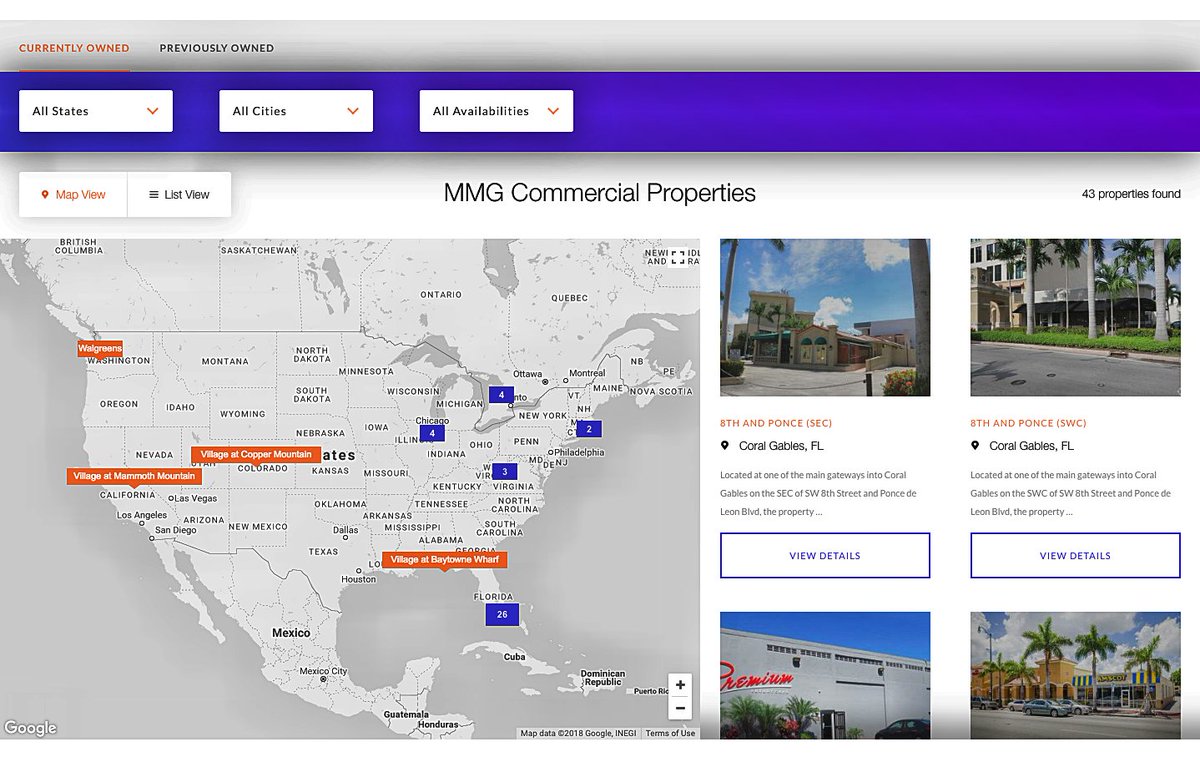Open the Toronto-area cluster of 4
Image resolution: width=1200 pixels, height=762 pixels.
click(502, 395)
